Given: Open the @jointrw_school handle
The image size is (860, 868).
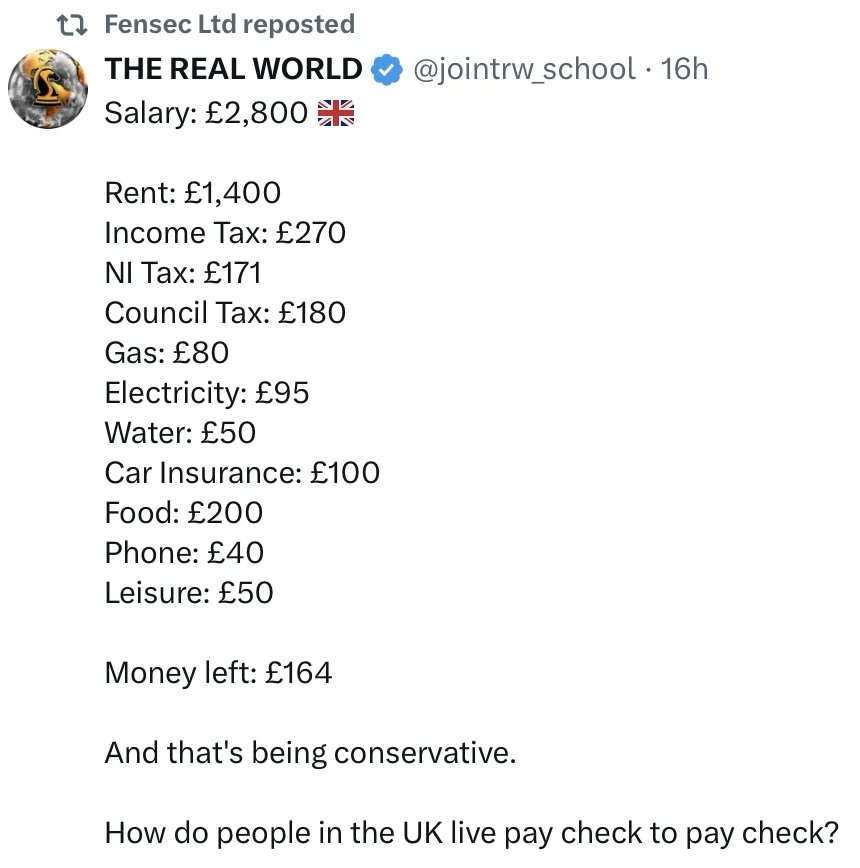Looking at the screenshot, I should coord(523,69).
